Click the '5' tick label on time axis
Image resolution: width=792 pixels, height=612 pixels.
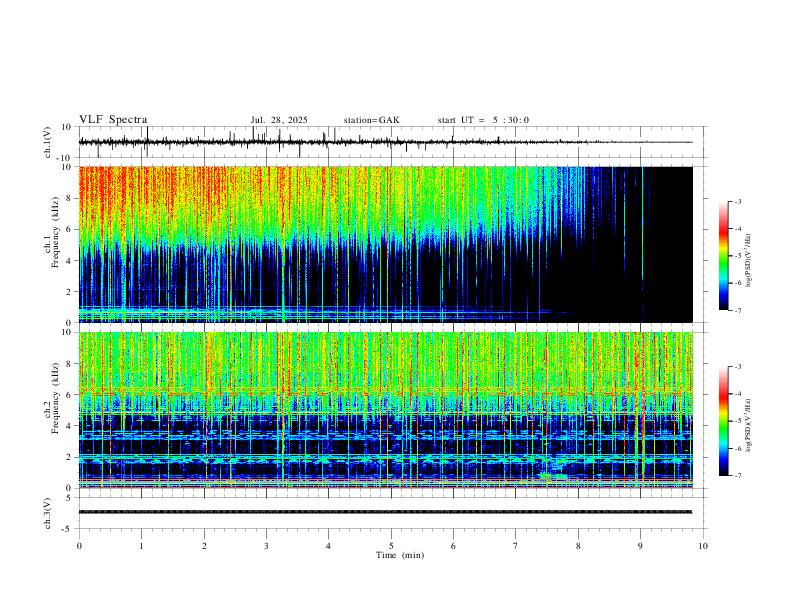click(x=391, y=546)
